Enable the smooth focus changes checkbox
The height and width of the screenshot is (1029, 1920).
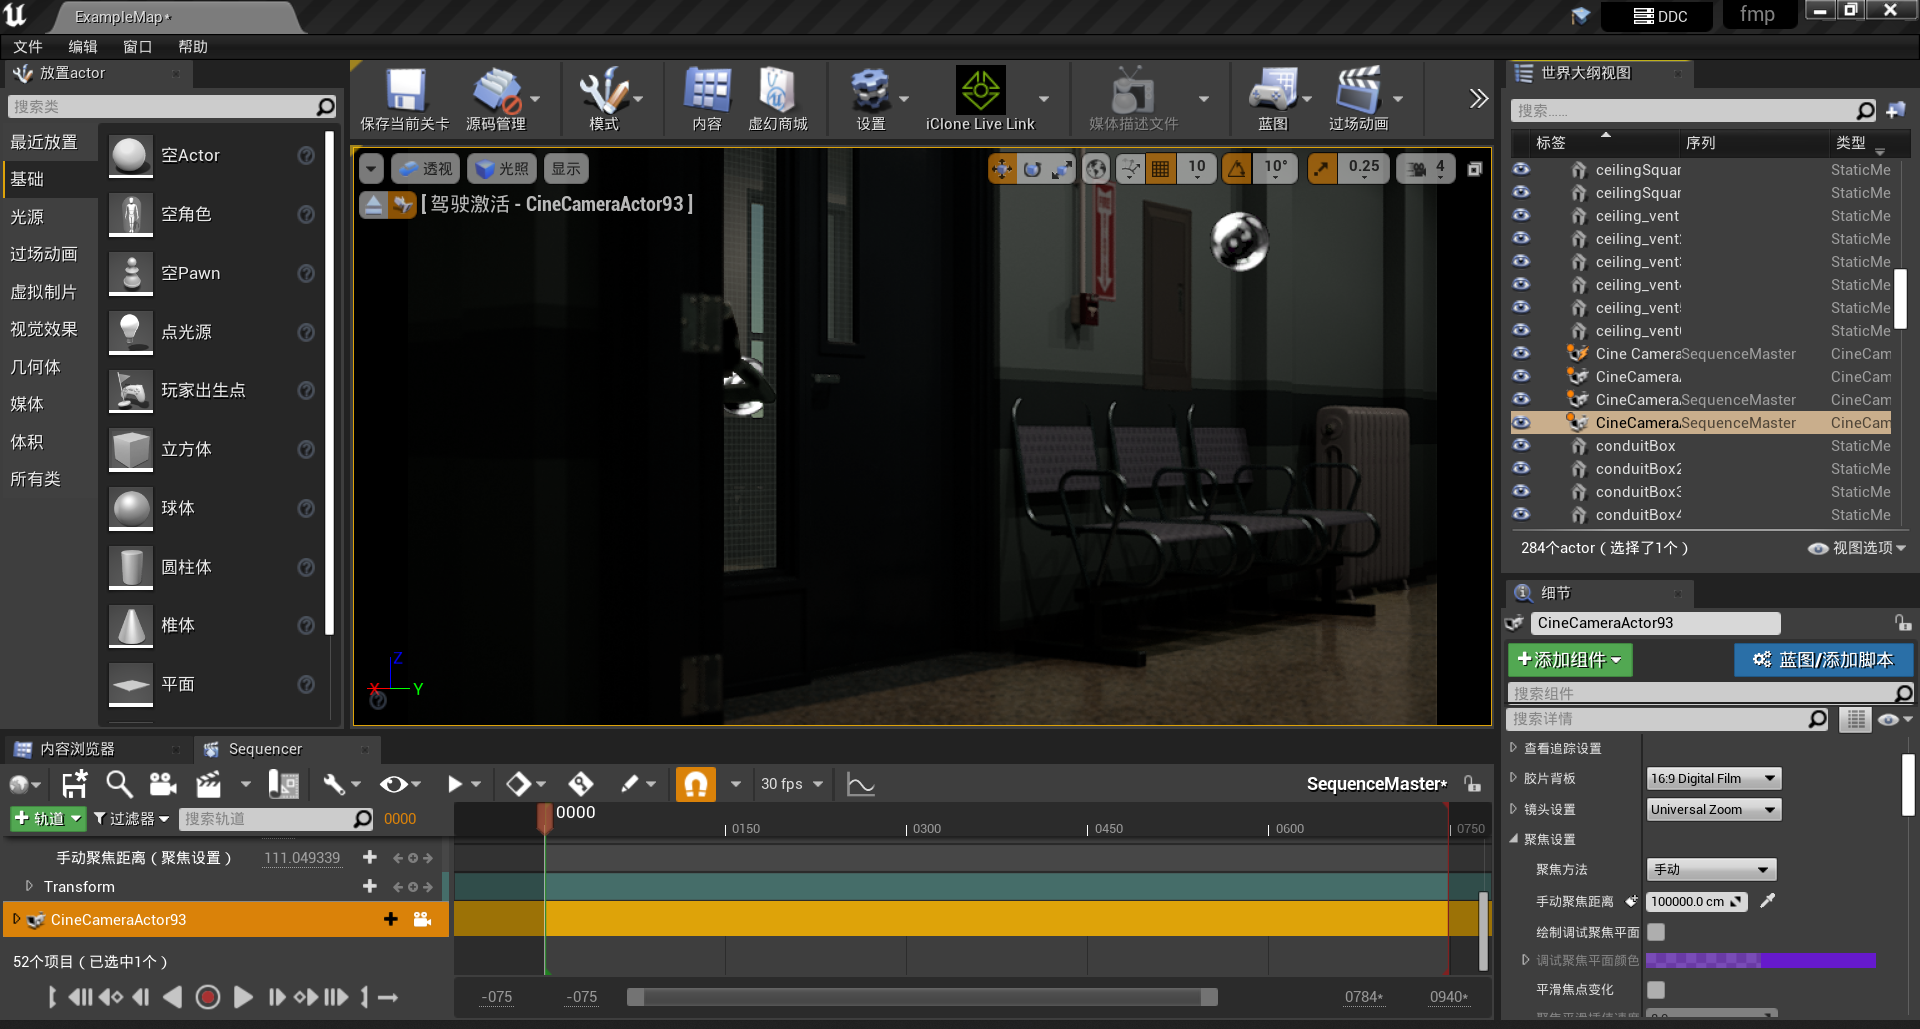tap(1657, 990)
